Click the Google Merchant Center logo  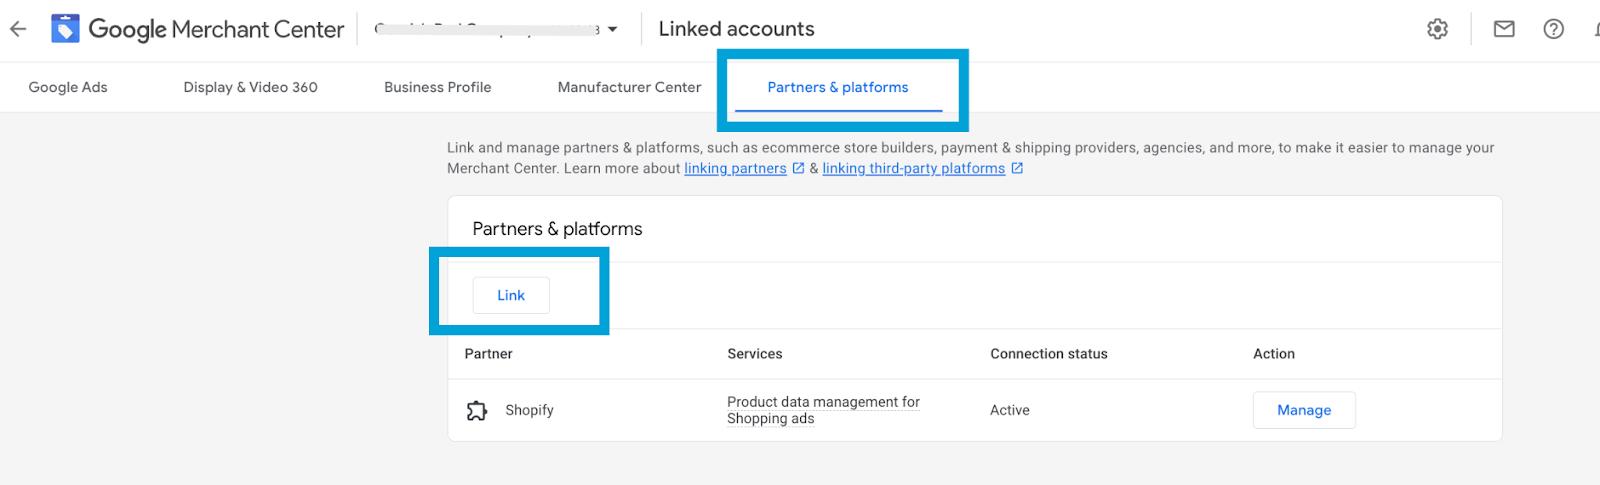pos(197,29)
